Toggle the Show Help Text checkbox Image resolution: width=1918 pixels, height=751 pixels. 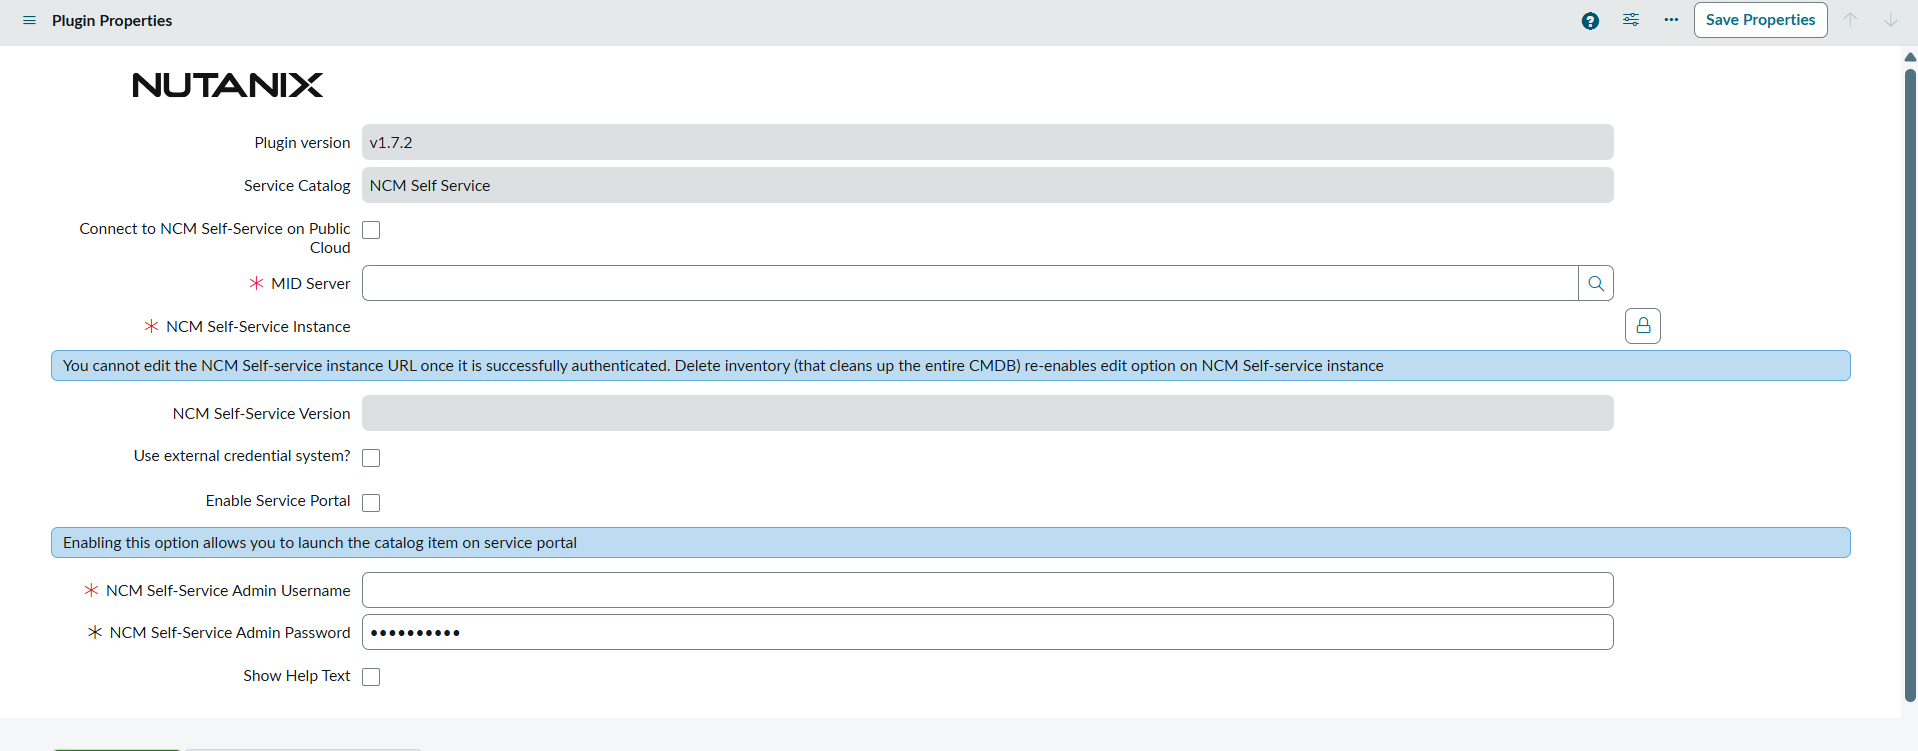click(x=371, y=677)
